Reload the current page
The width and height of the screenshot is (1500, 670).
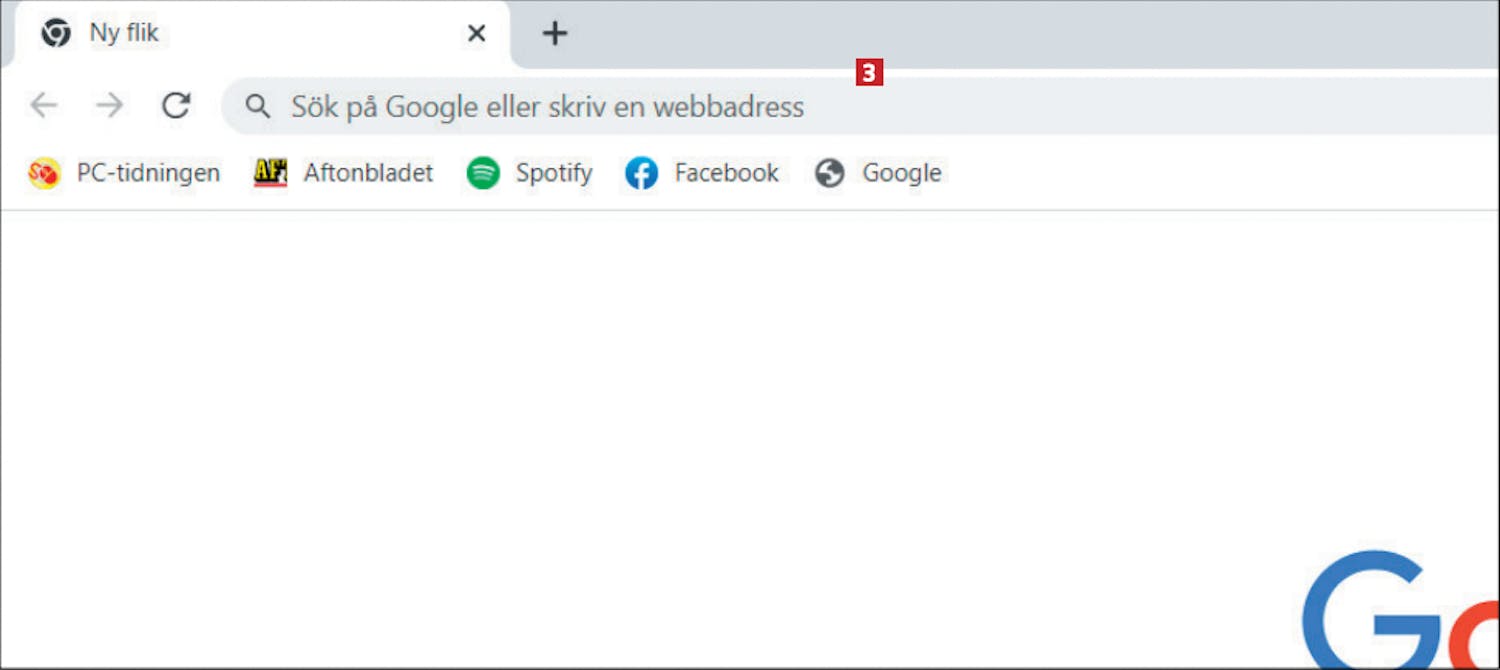pos(176,105)
